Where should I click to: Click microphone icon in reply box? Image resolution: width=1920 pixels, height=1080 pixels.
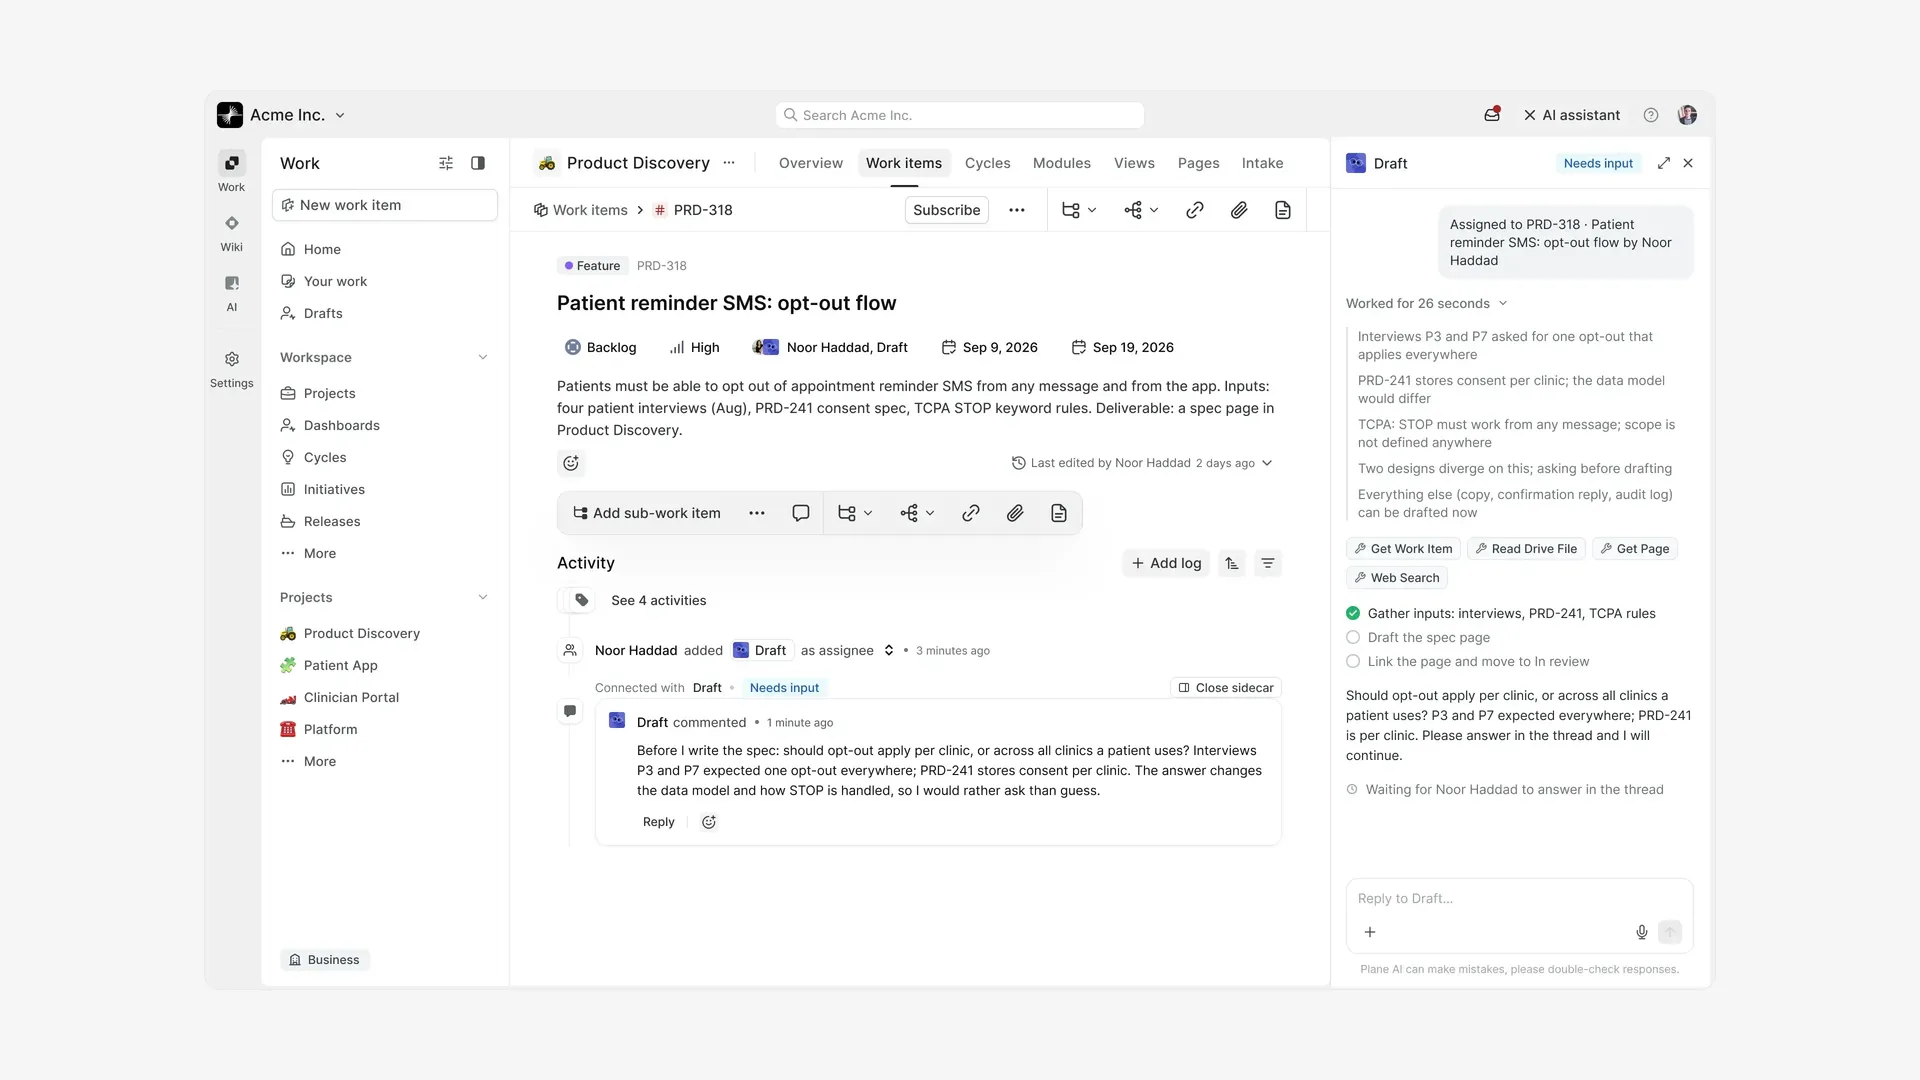(x=1641, y=932)
